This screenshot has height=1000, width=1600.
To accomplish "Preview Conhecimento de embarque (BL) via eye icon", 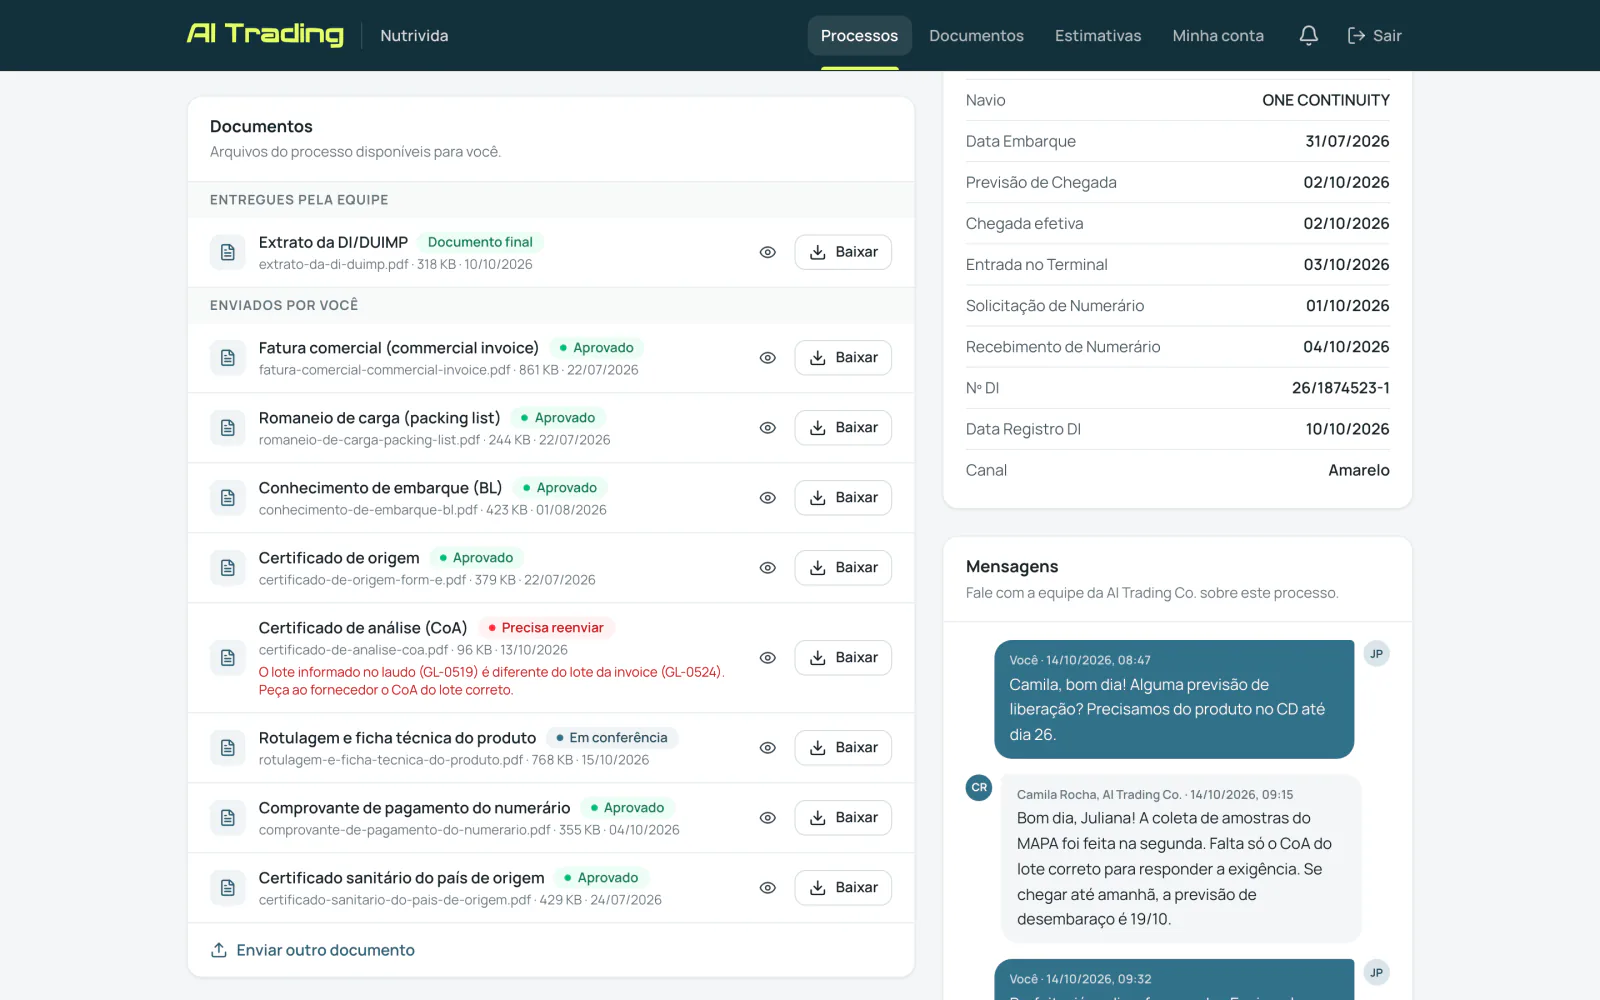I will 768,498.
